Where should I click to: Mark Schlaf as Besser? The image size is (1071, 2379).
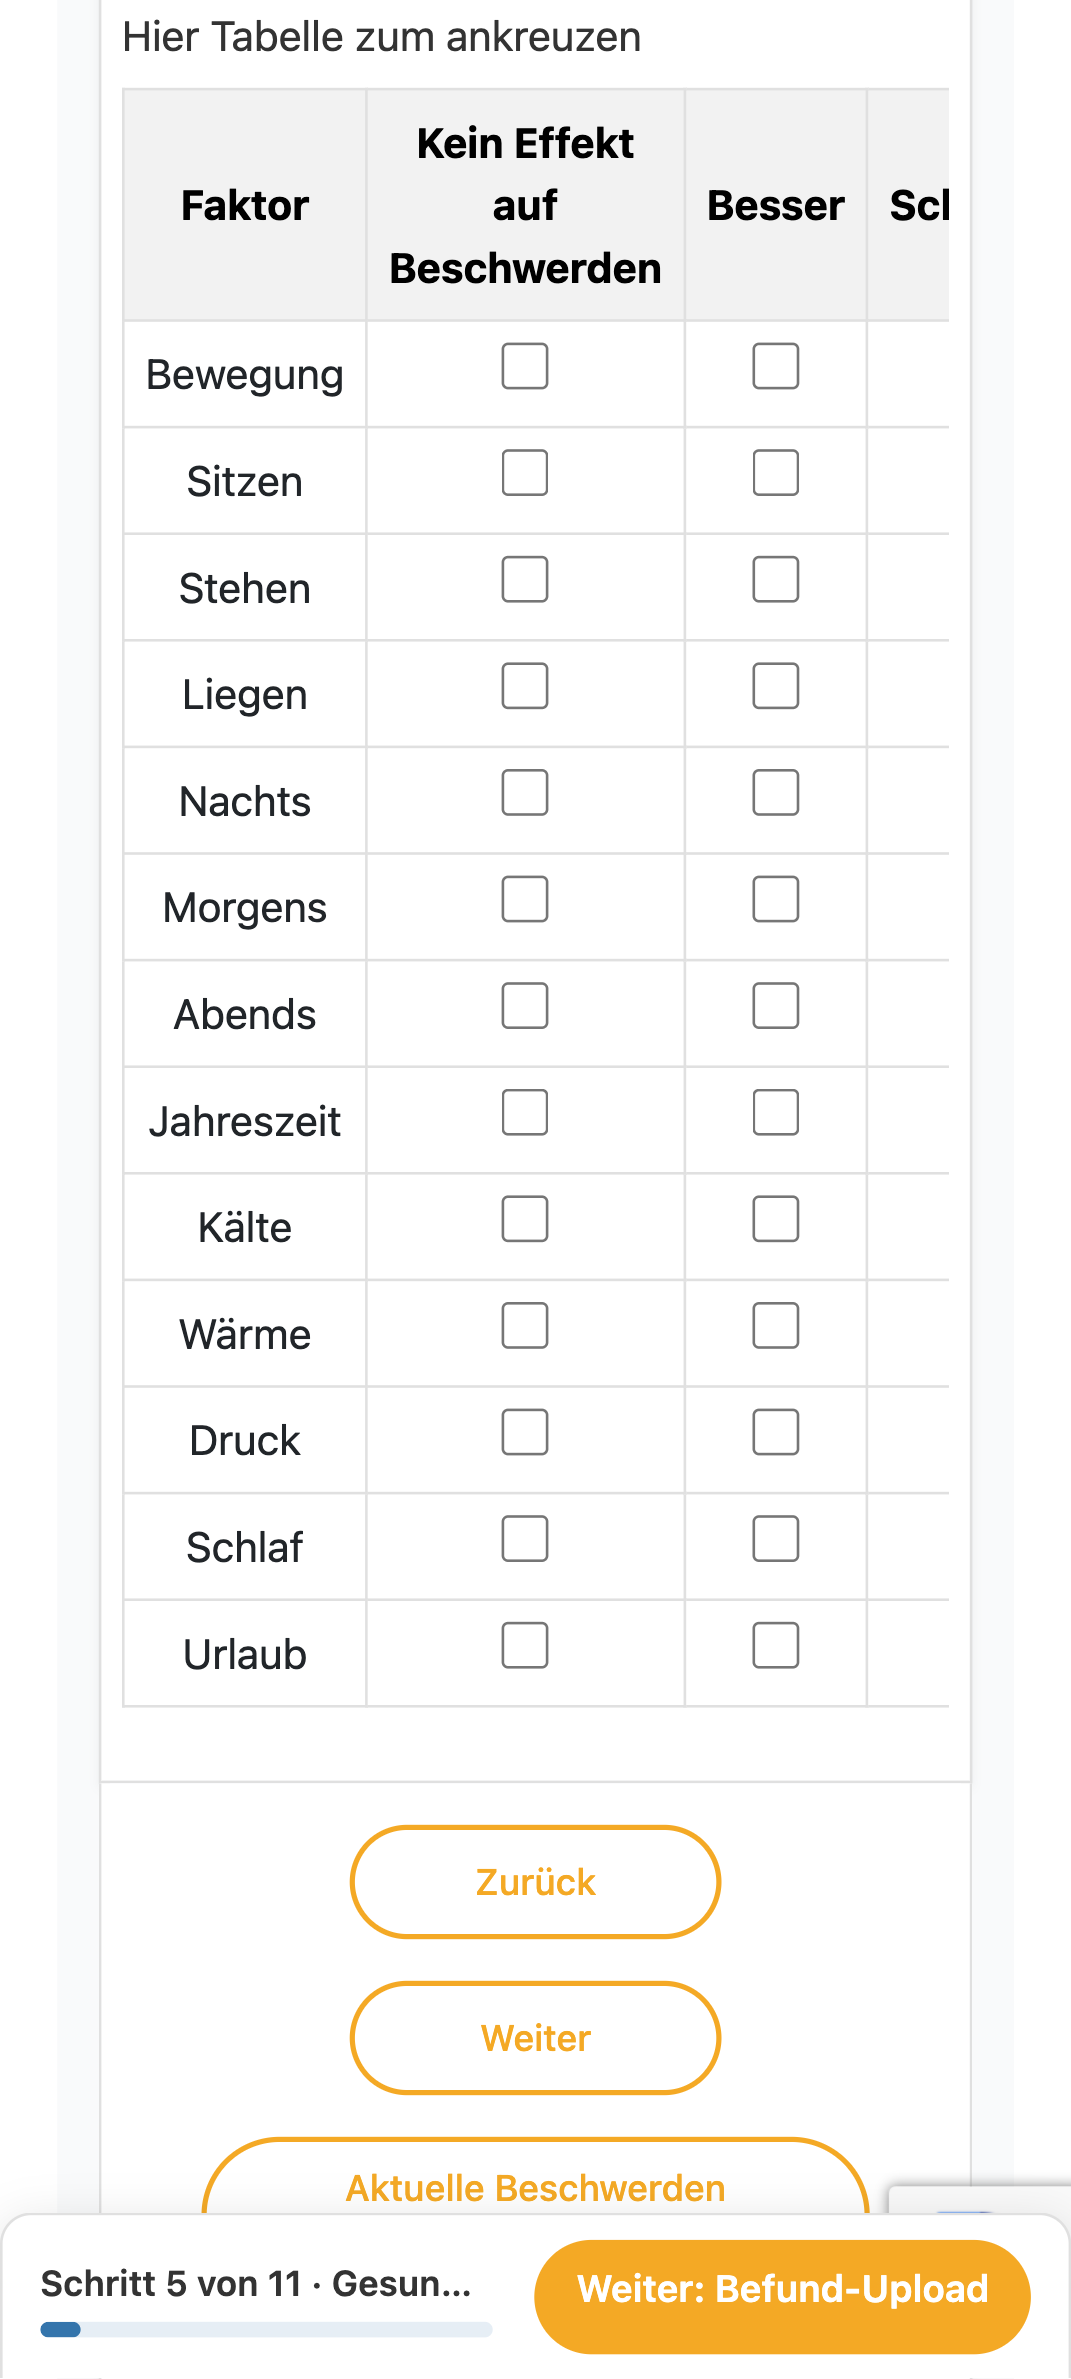(776, 1539)
